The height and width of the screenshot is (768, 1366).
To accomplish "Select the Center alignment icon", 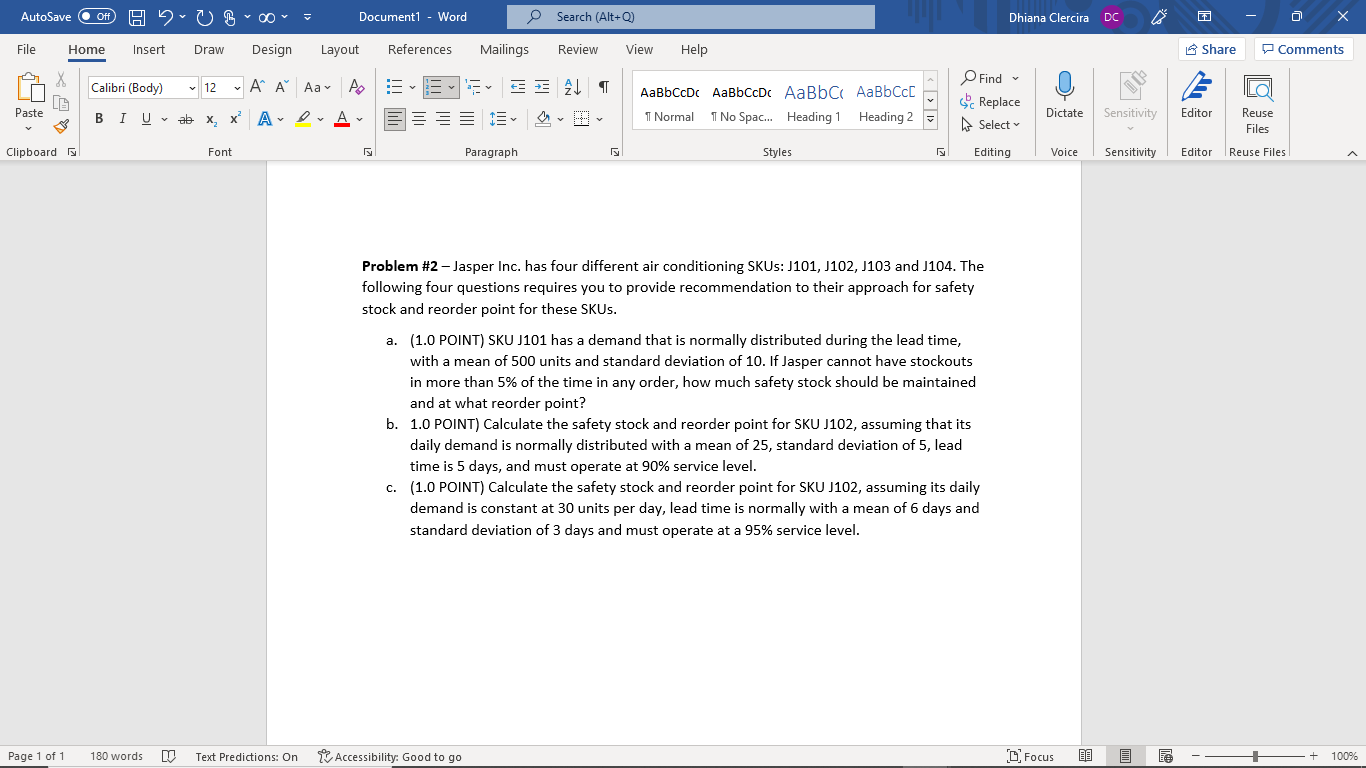I will tap(419, 119).
